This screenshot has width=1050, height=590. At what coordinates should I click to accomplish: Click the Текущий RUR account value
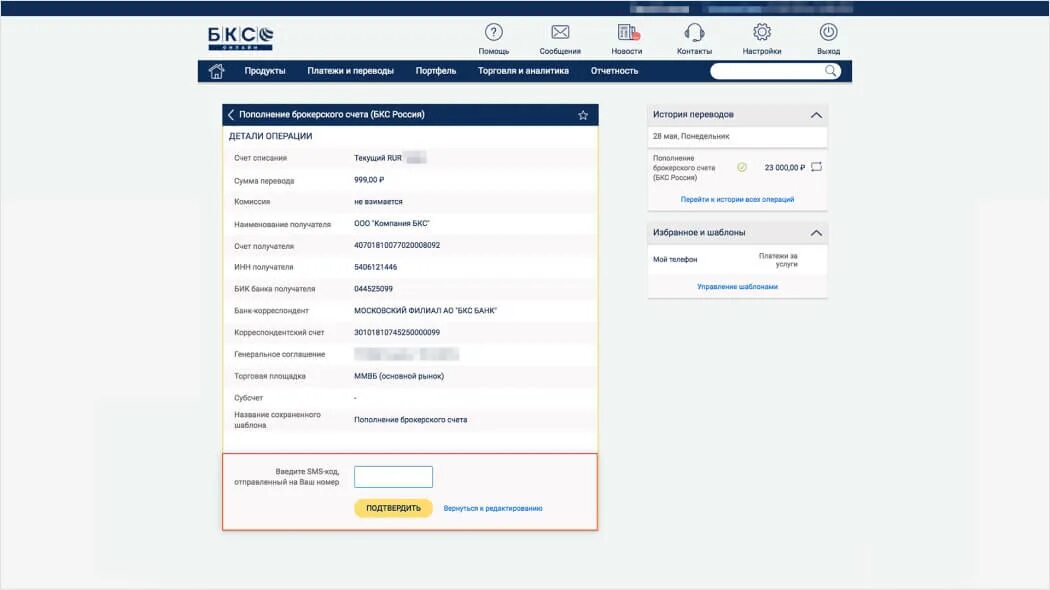[x=378, y=158]
